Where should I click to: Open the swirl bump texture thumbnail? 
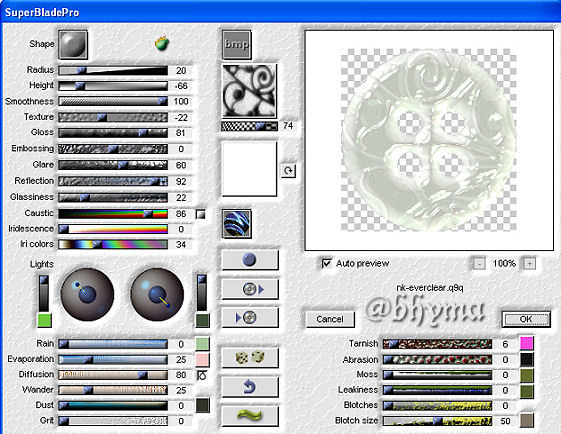click(249, 91)
